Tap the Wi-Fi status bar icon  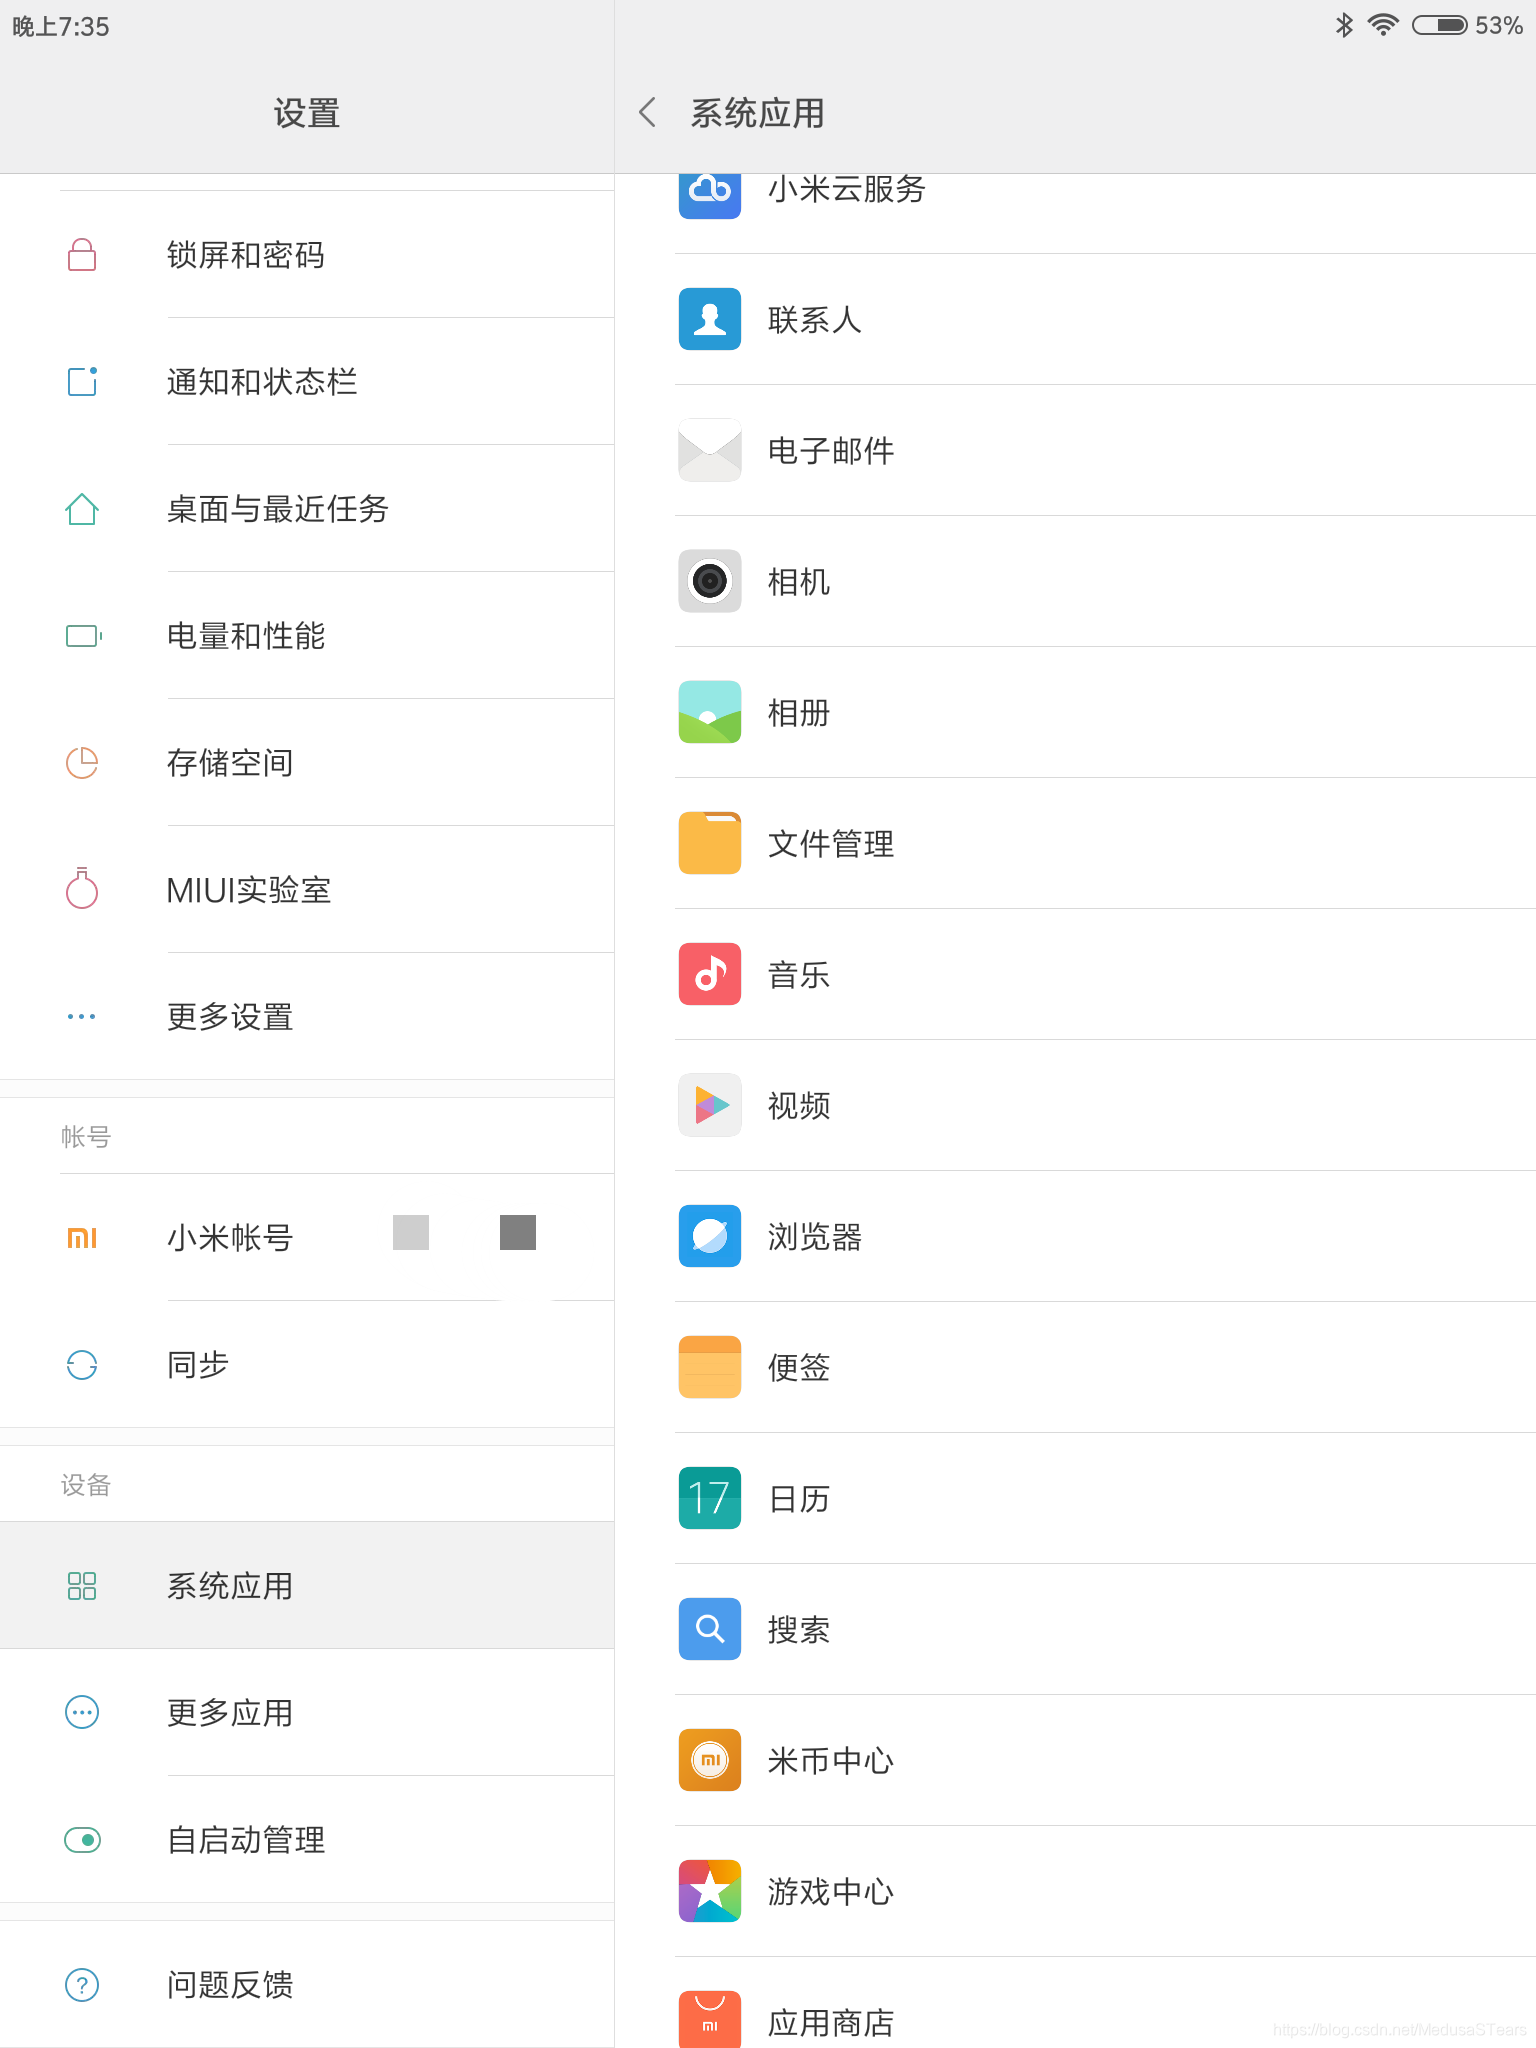tap(1383, 25)
